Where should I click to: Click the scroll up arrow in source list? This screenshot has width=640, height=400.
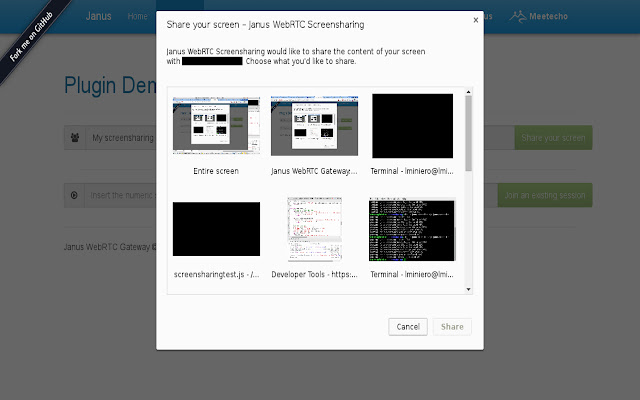[x=469, y=92]
